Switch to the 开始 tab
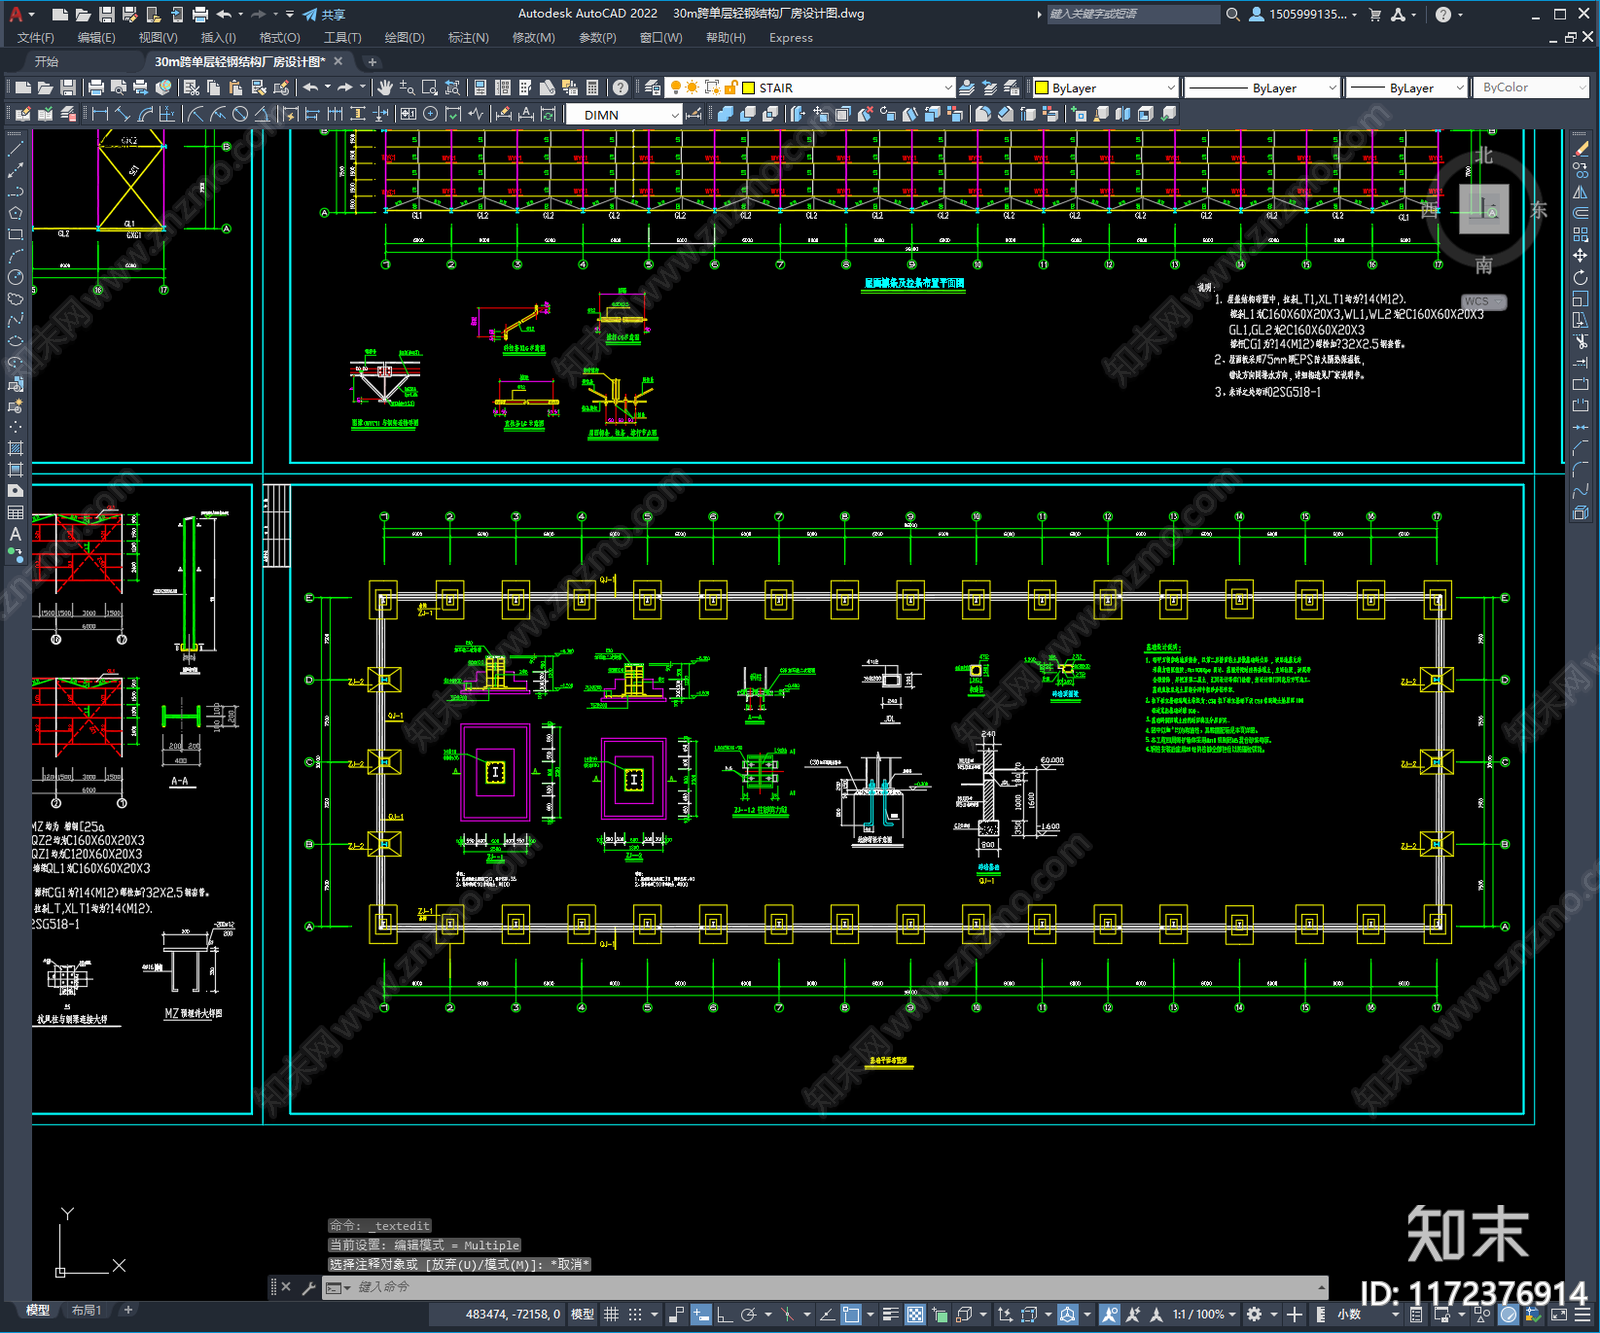The height and width of the screenshot is (1333, 1600). 47,62
